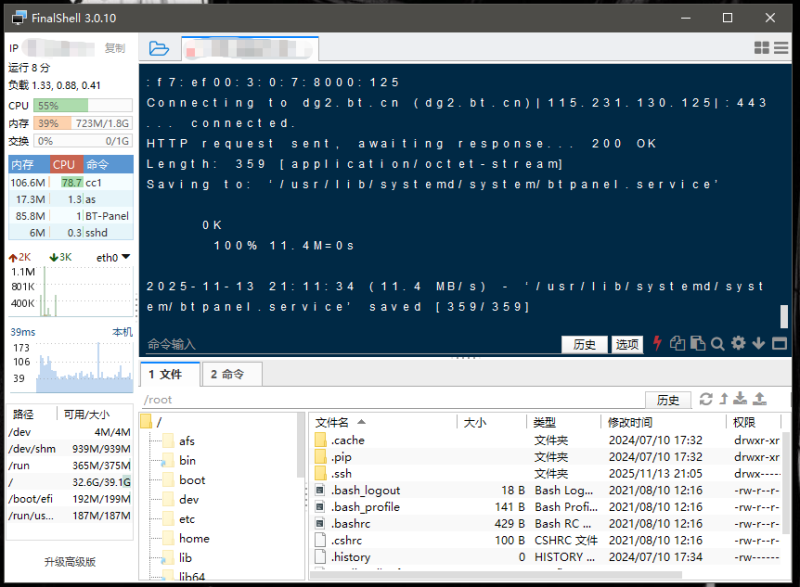Click the 升级高级版 upgrade link
Image resolution: width=800 pixels, height=587 pixels.
(70, 561)
